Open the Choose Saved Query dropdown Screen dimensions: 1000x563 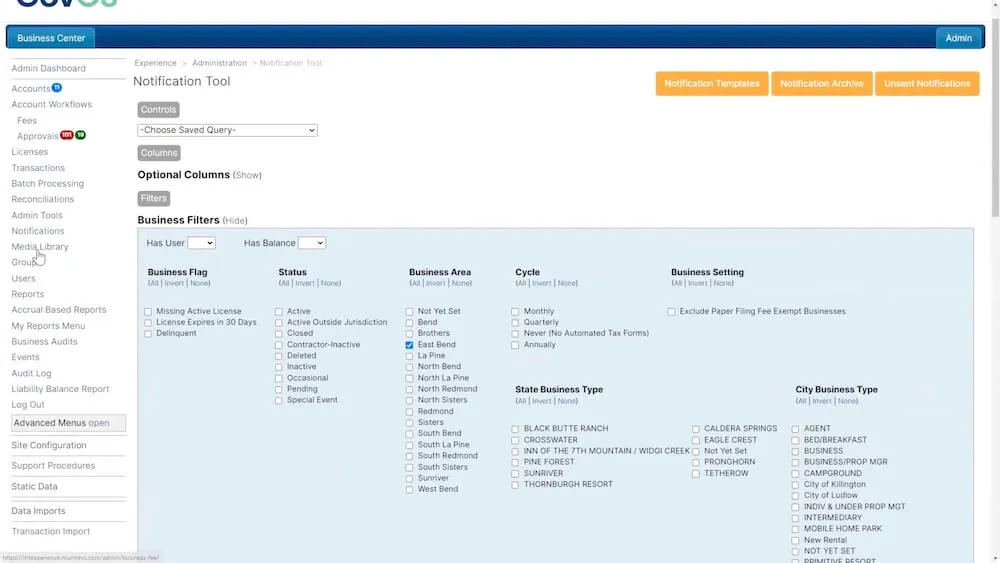point(227,130)
